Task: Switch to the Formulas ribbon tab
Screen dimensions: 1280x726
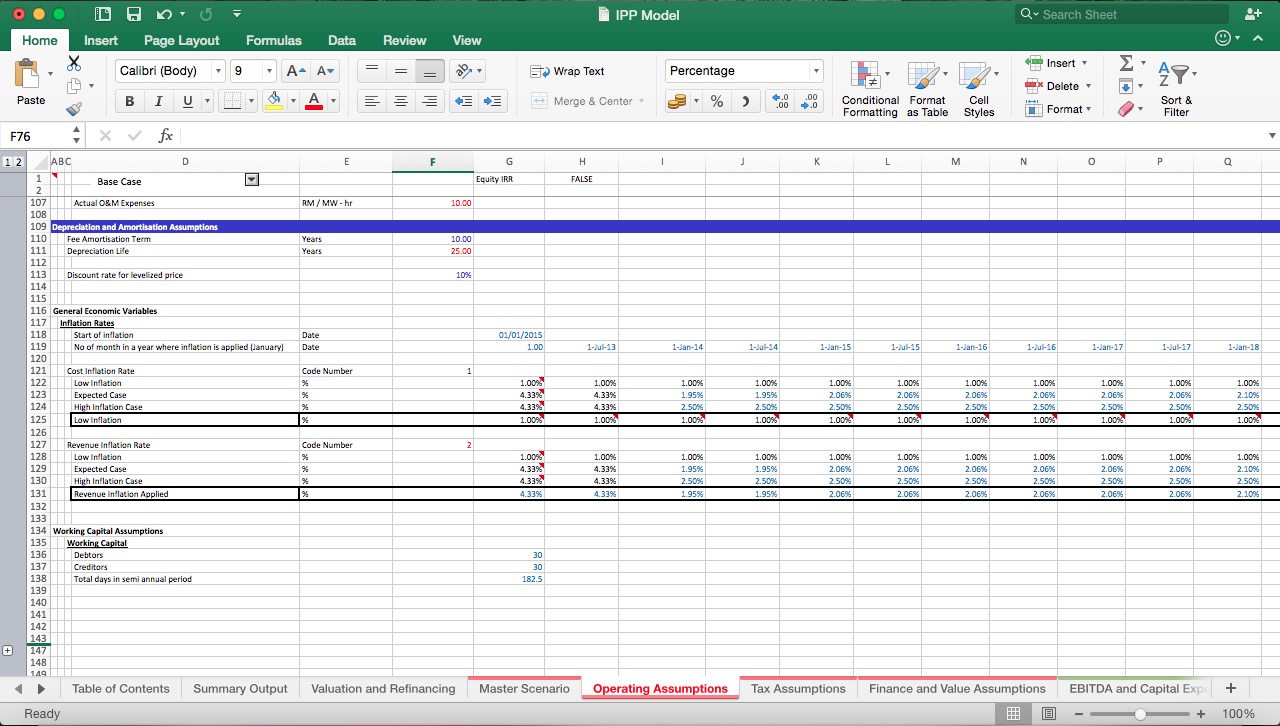Action: (x=273, y=40)
